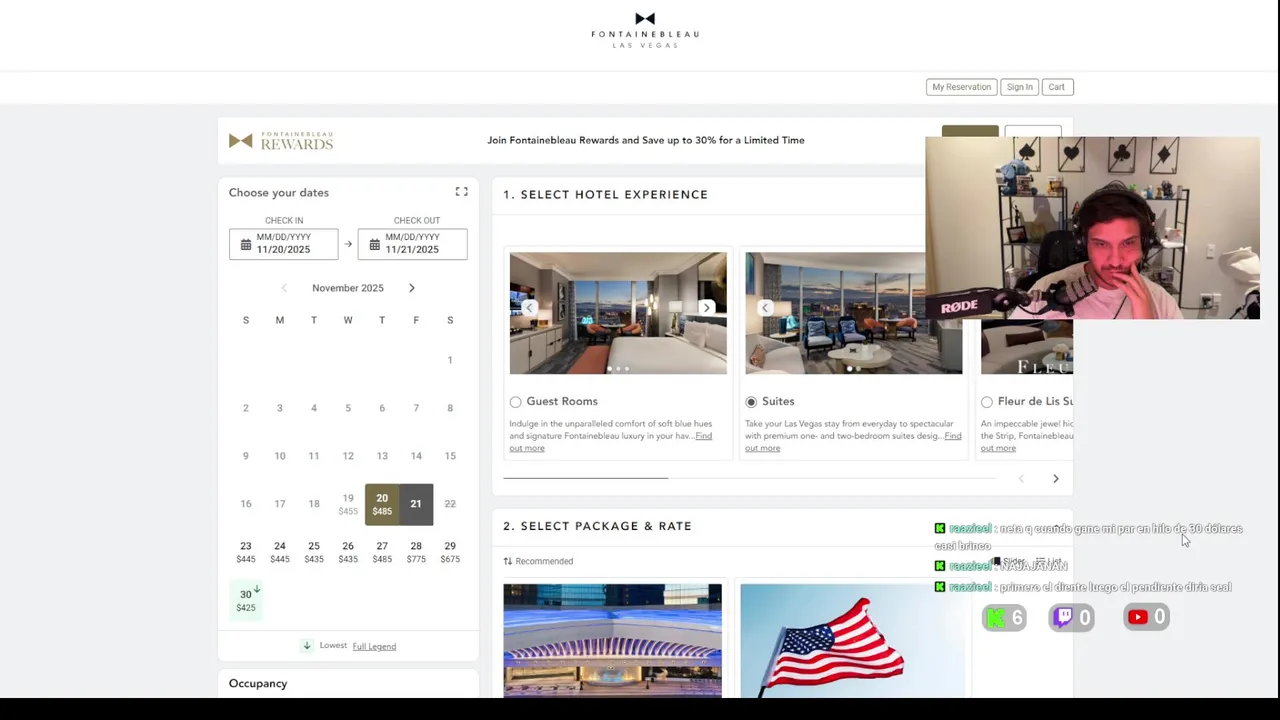Click the Kick viewer count icon
This screenshot has height=720, width=1280.
[x=995, y=617]
